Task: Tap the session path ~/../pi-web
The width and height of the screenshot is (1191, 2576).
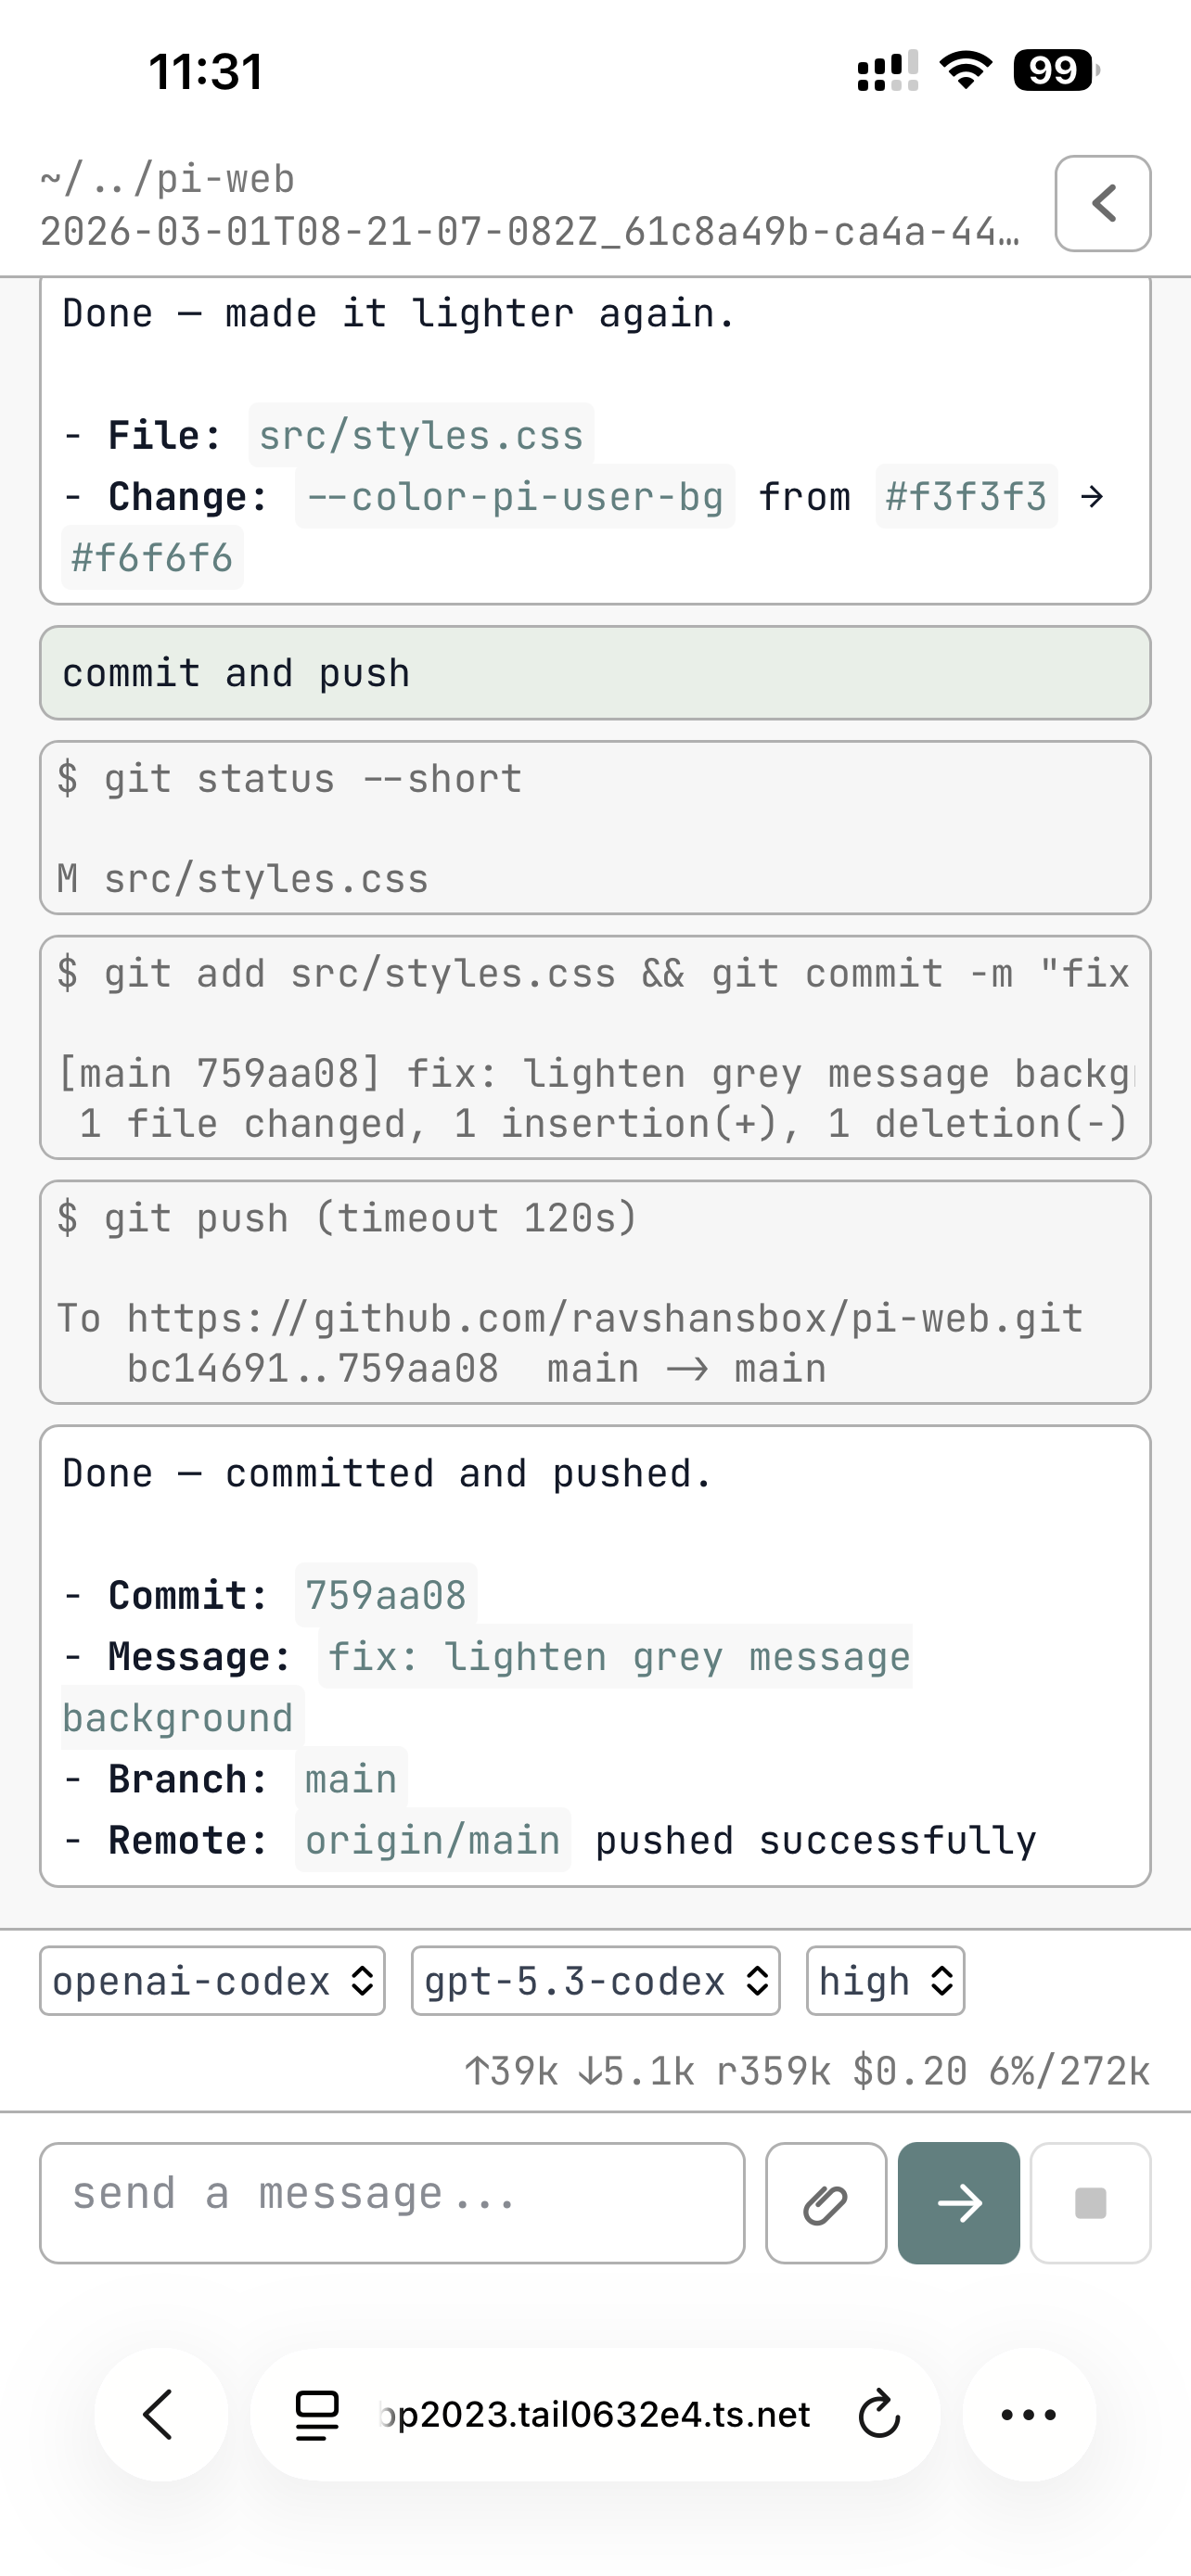Action: point(167,178)
